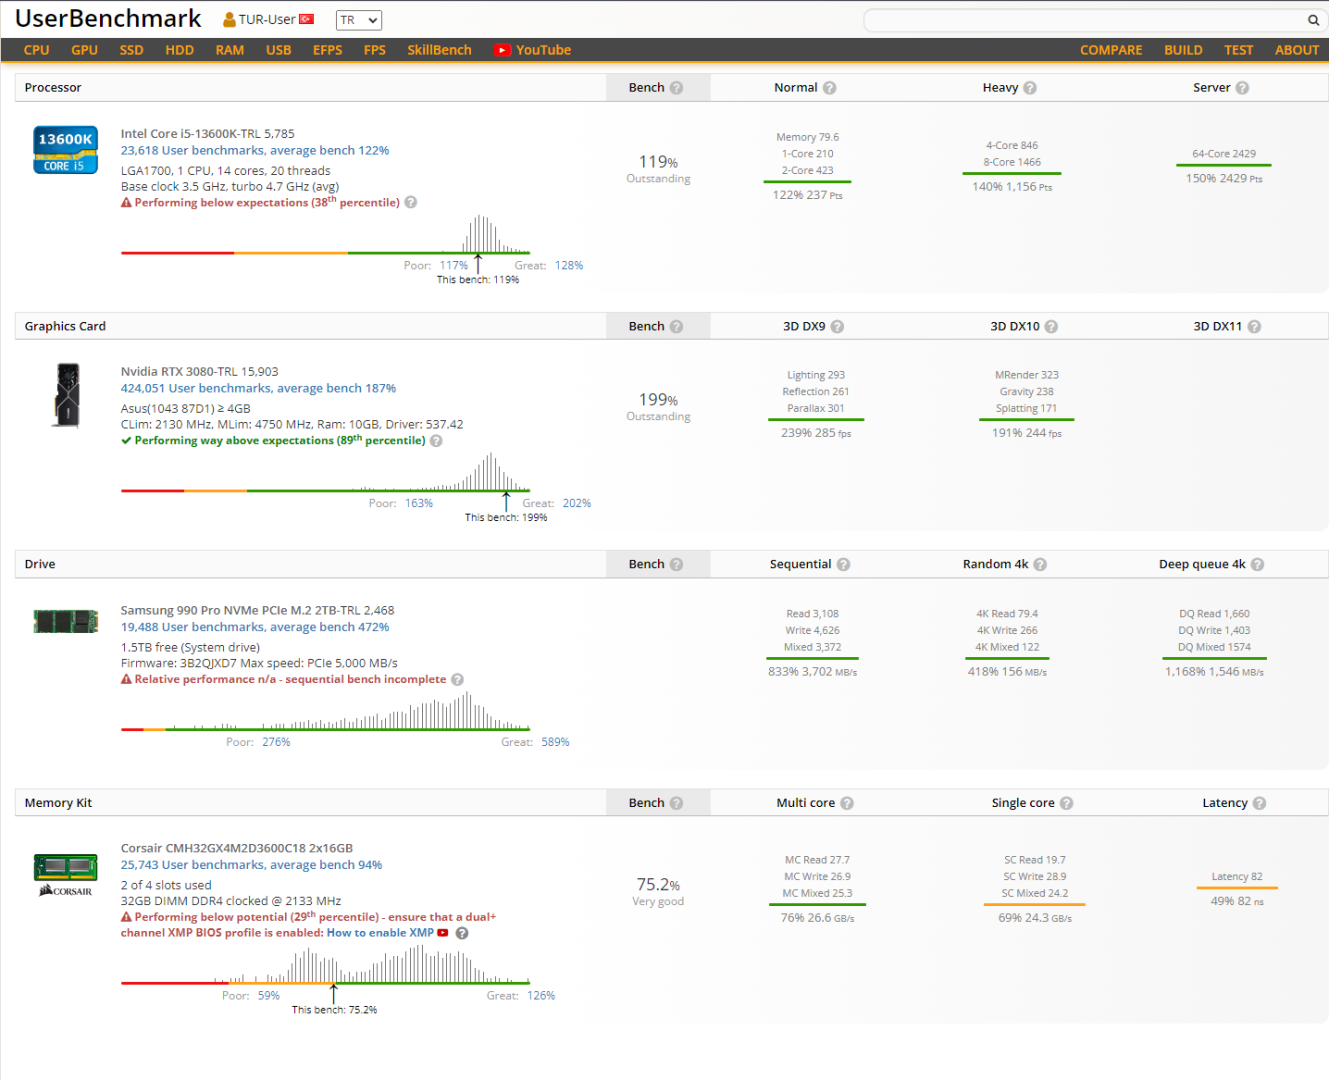Viewport: 1329px width, 1080px height.
Task: Click the UserBenchmark site logo
Action: (x=108, y=19)
